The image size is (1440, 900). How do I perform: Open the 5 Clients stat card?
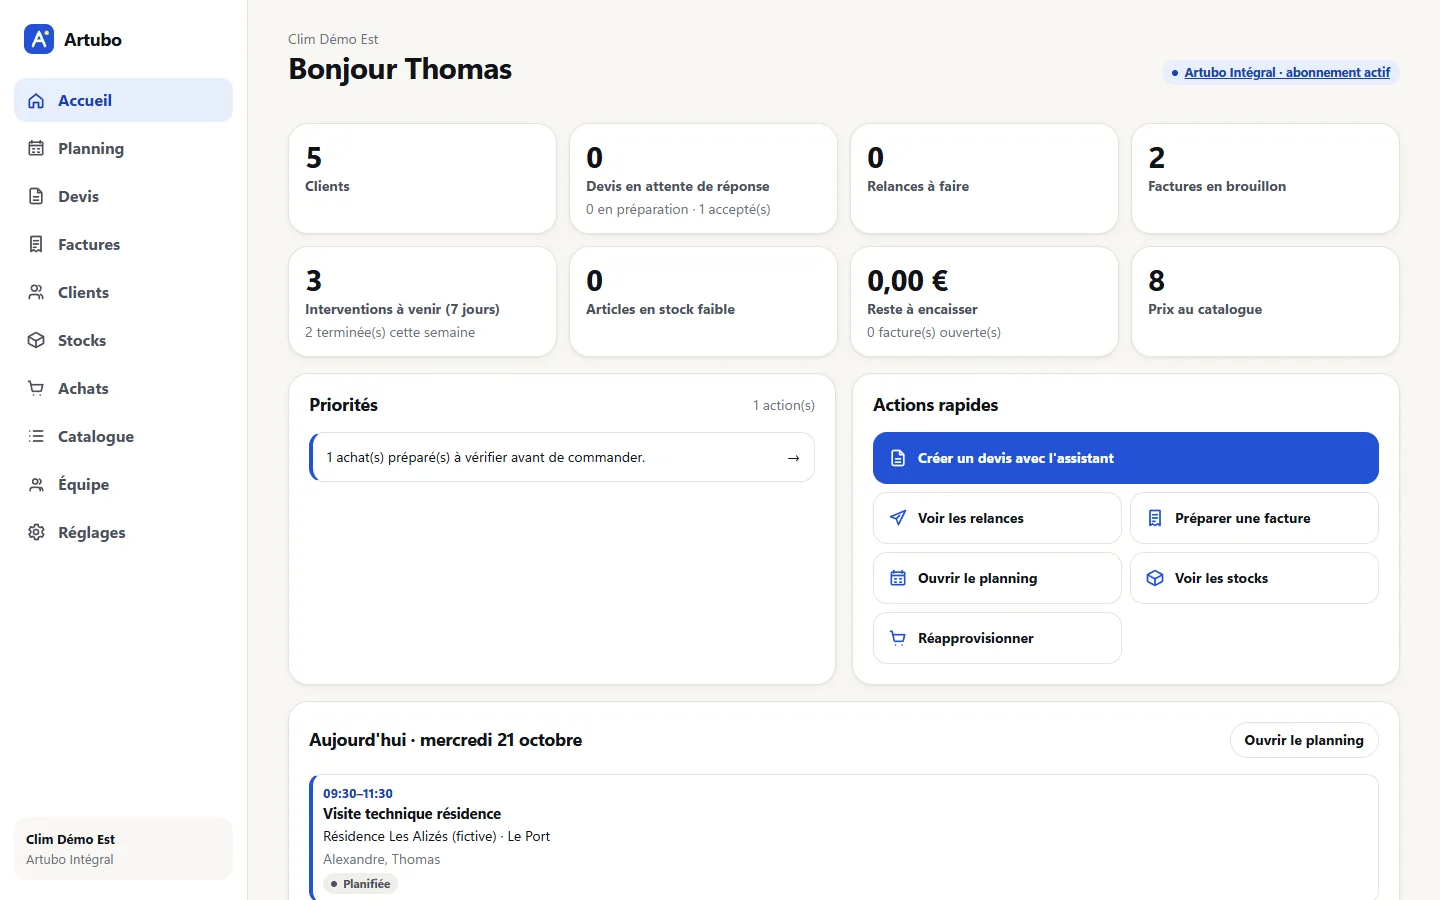tap(422, 179)
